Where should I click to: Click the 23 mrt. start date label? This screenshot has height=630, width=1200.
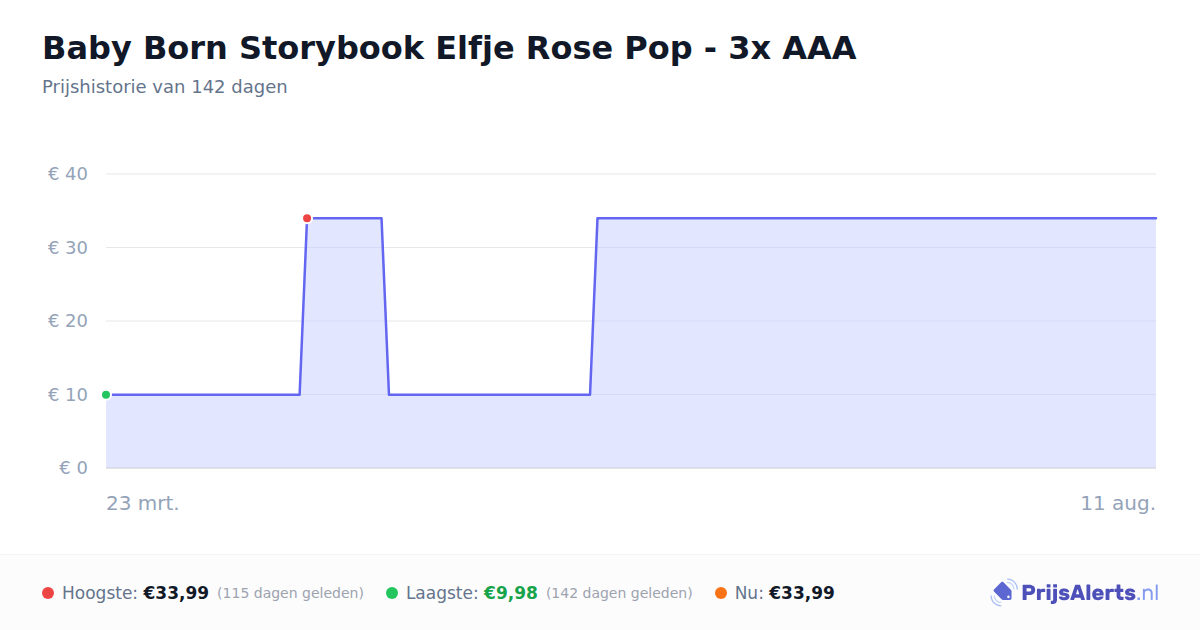point(143,504)
